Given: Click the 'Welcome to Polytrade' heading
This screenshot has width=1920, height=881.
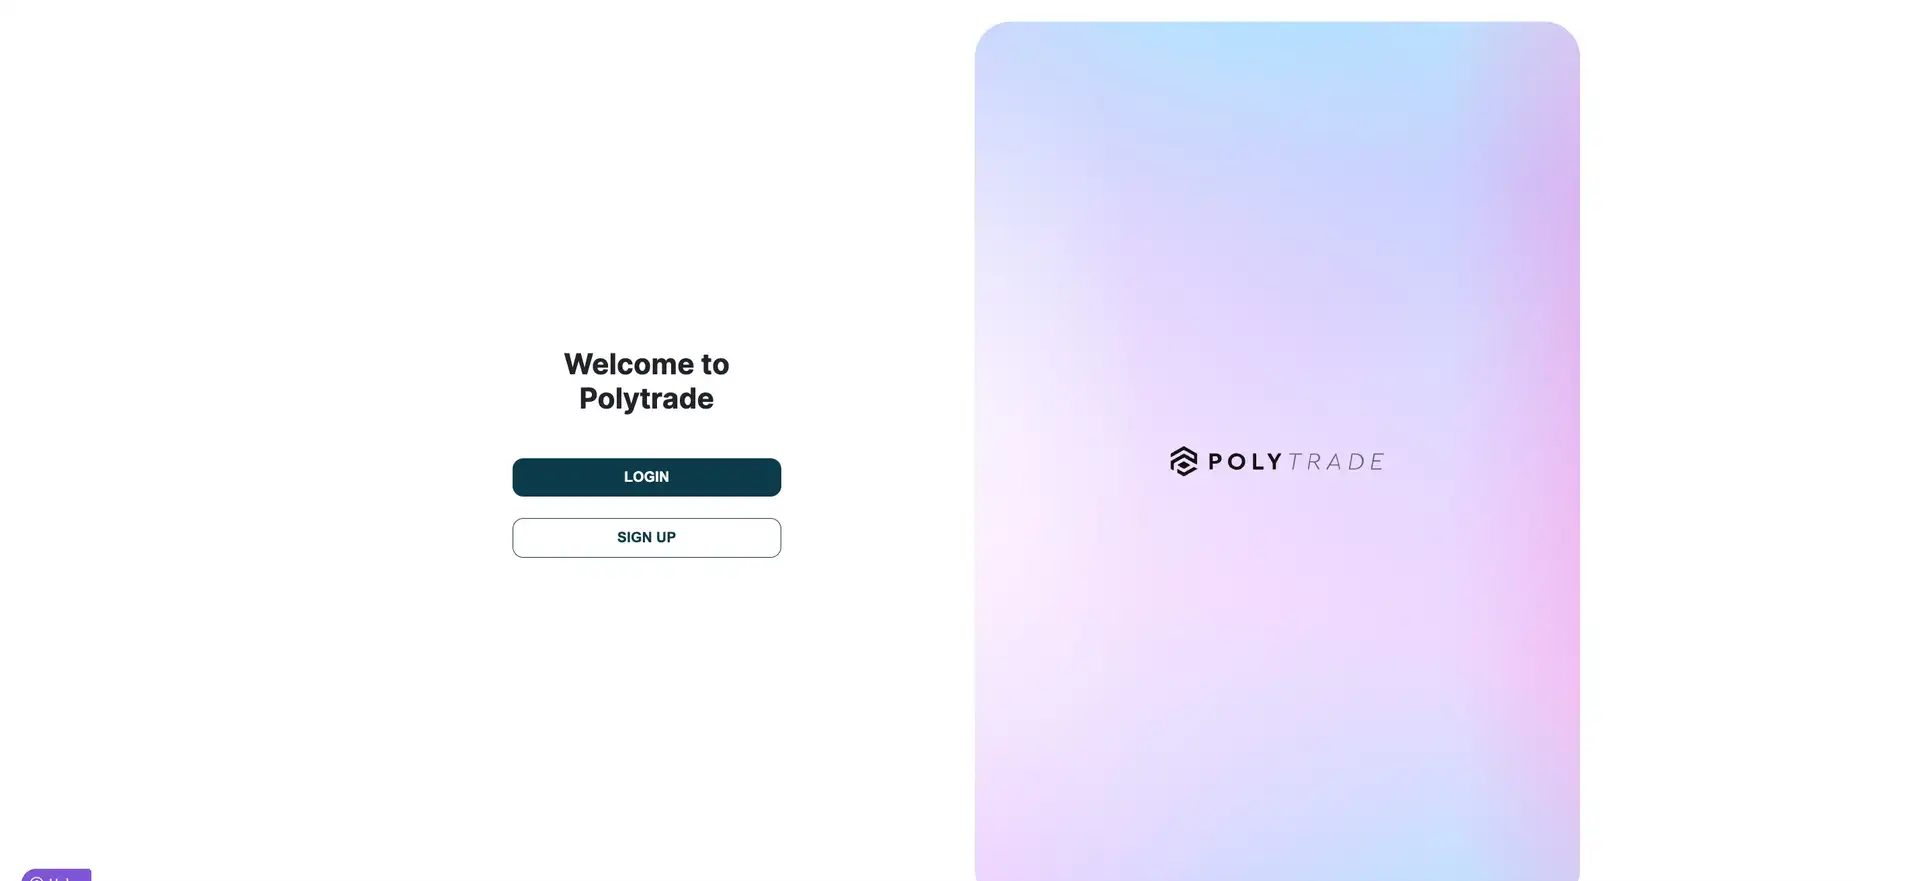Looking at the screenshot, I should pyautogui.click(x=646, y=381).
